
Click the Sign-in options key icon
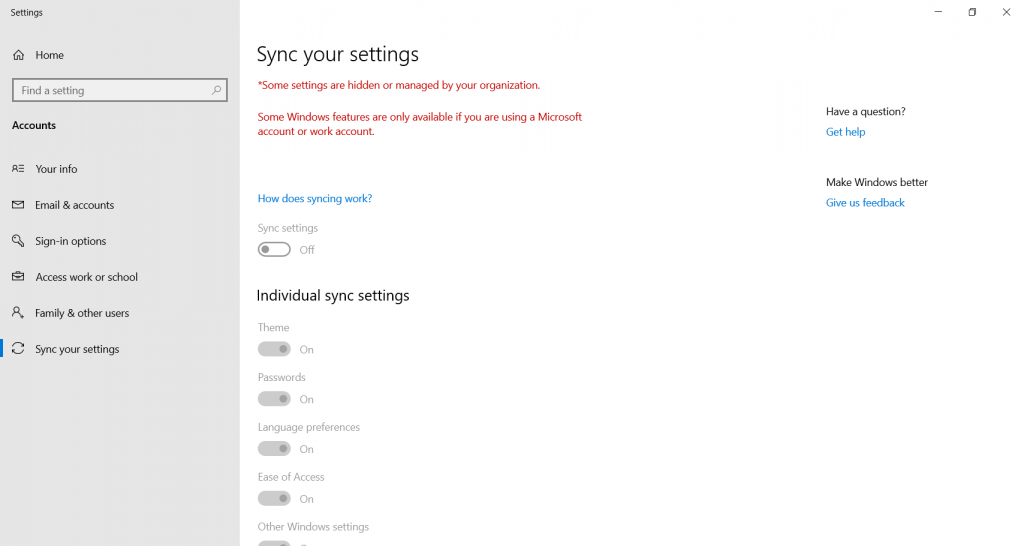tap(18, 240)
